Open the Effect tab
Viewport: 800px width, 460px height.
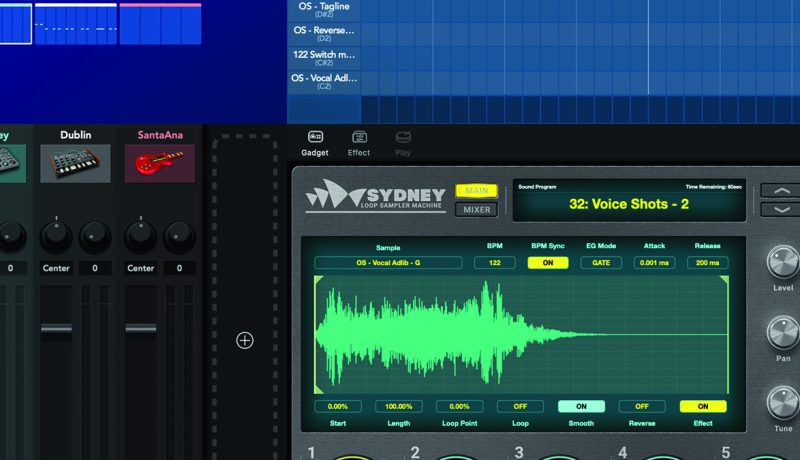(359, 143)
